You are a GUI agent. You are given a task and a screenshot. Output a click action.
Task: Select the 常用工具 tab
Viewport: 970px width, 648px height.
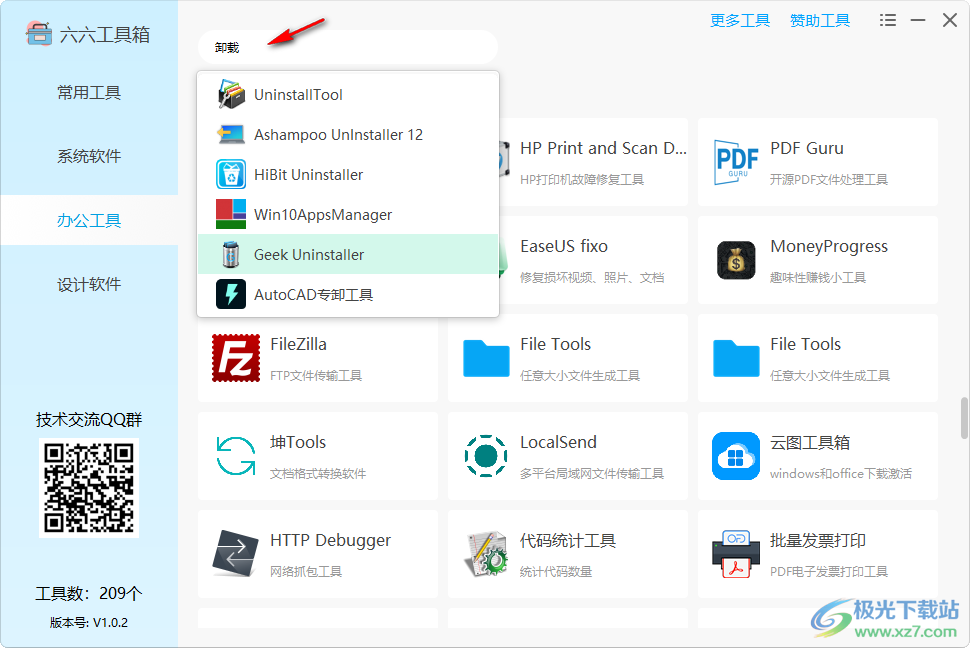pos(89,92)
